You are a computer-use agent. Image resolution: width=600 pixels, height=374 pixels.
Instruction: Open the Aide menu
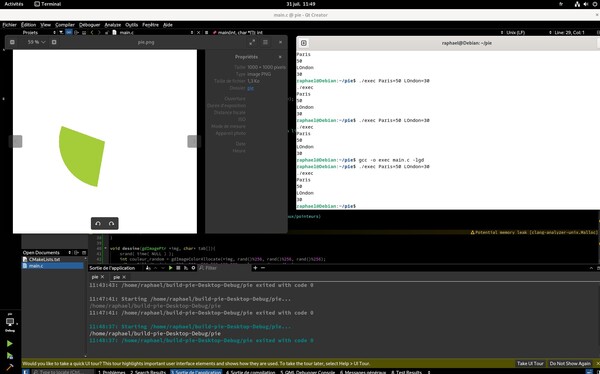pos(168,25)
